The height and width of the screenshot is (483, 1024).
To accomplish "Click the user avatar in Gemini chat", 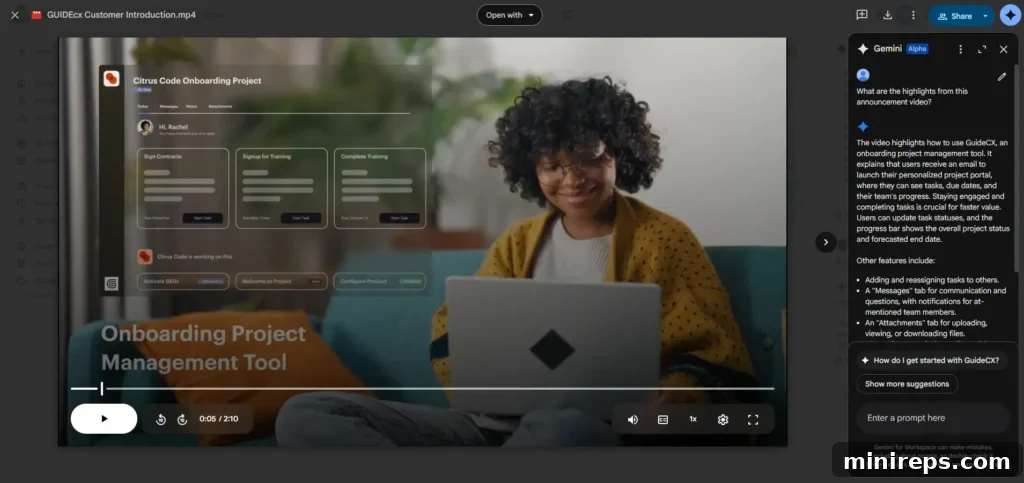I will click(863, 75).
